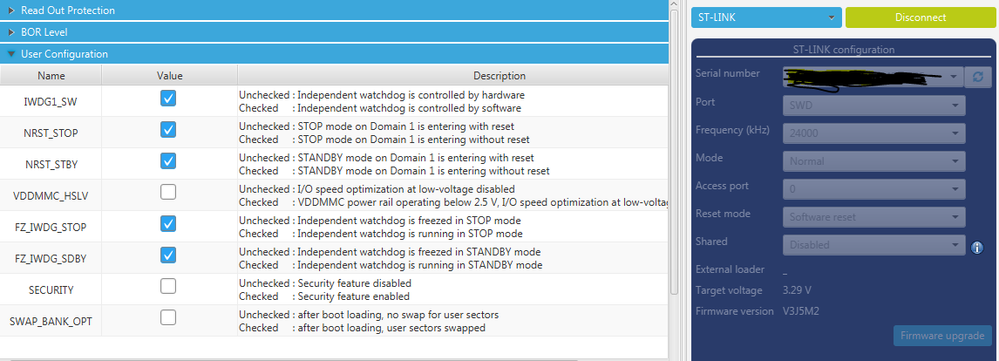Viewport: 999px width, 361px height.
Task: Select the NRST_STBY name cell
Action: pos(51,164)
